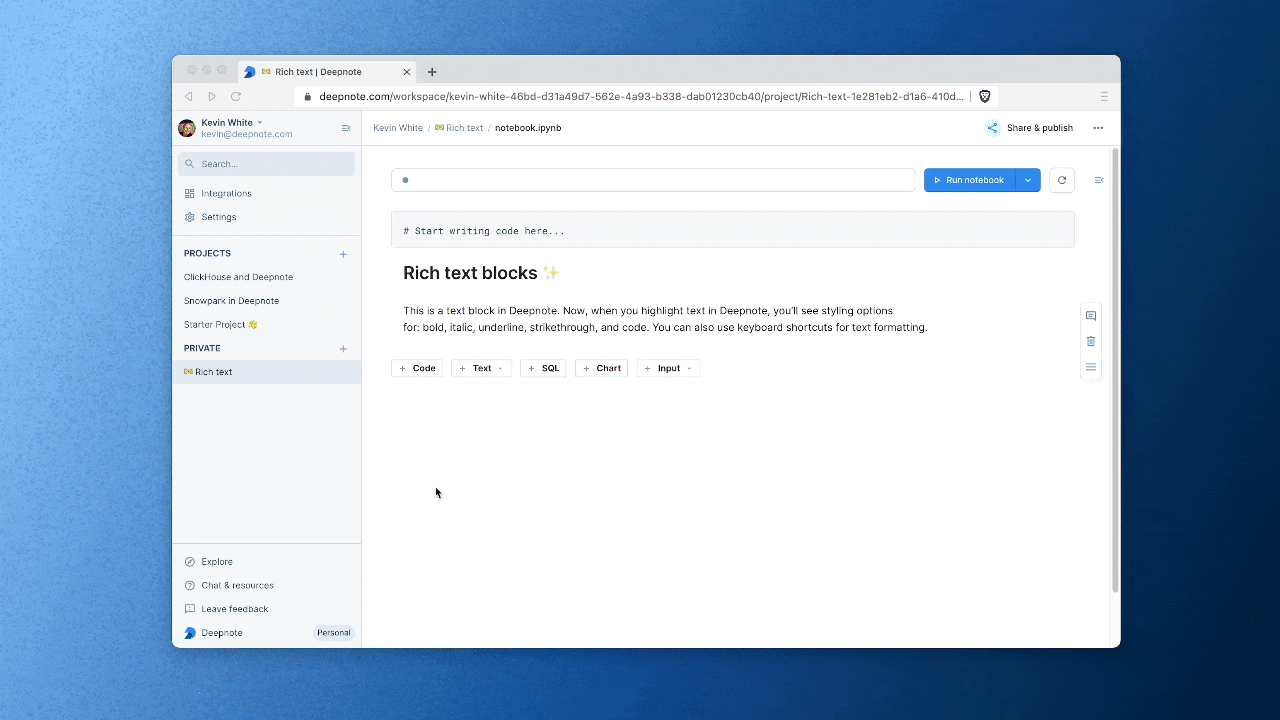Click the browser forward arrow

pos(212,97)
